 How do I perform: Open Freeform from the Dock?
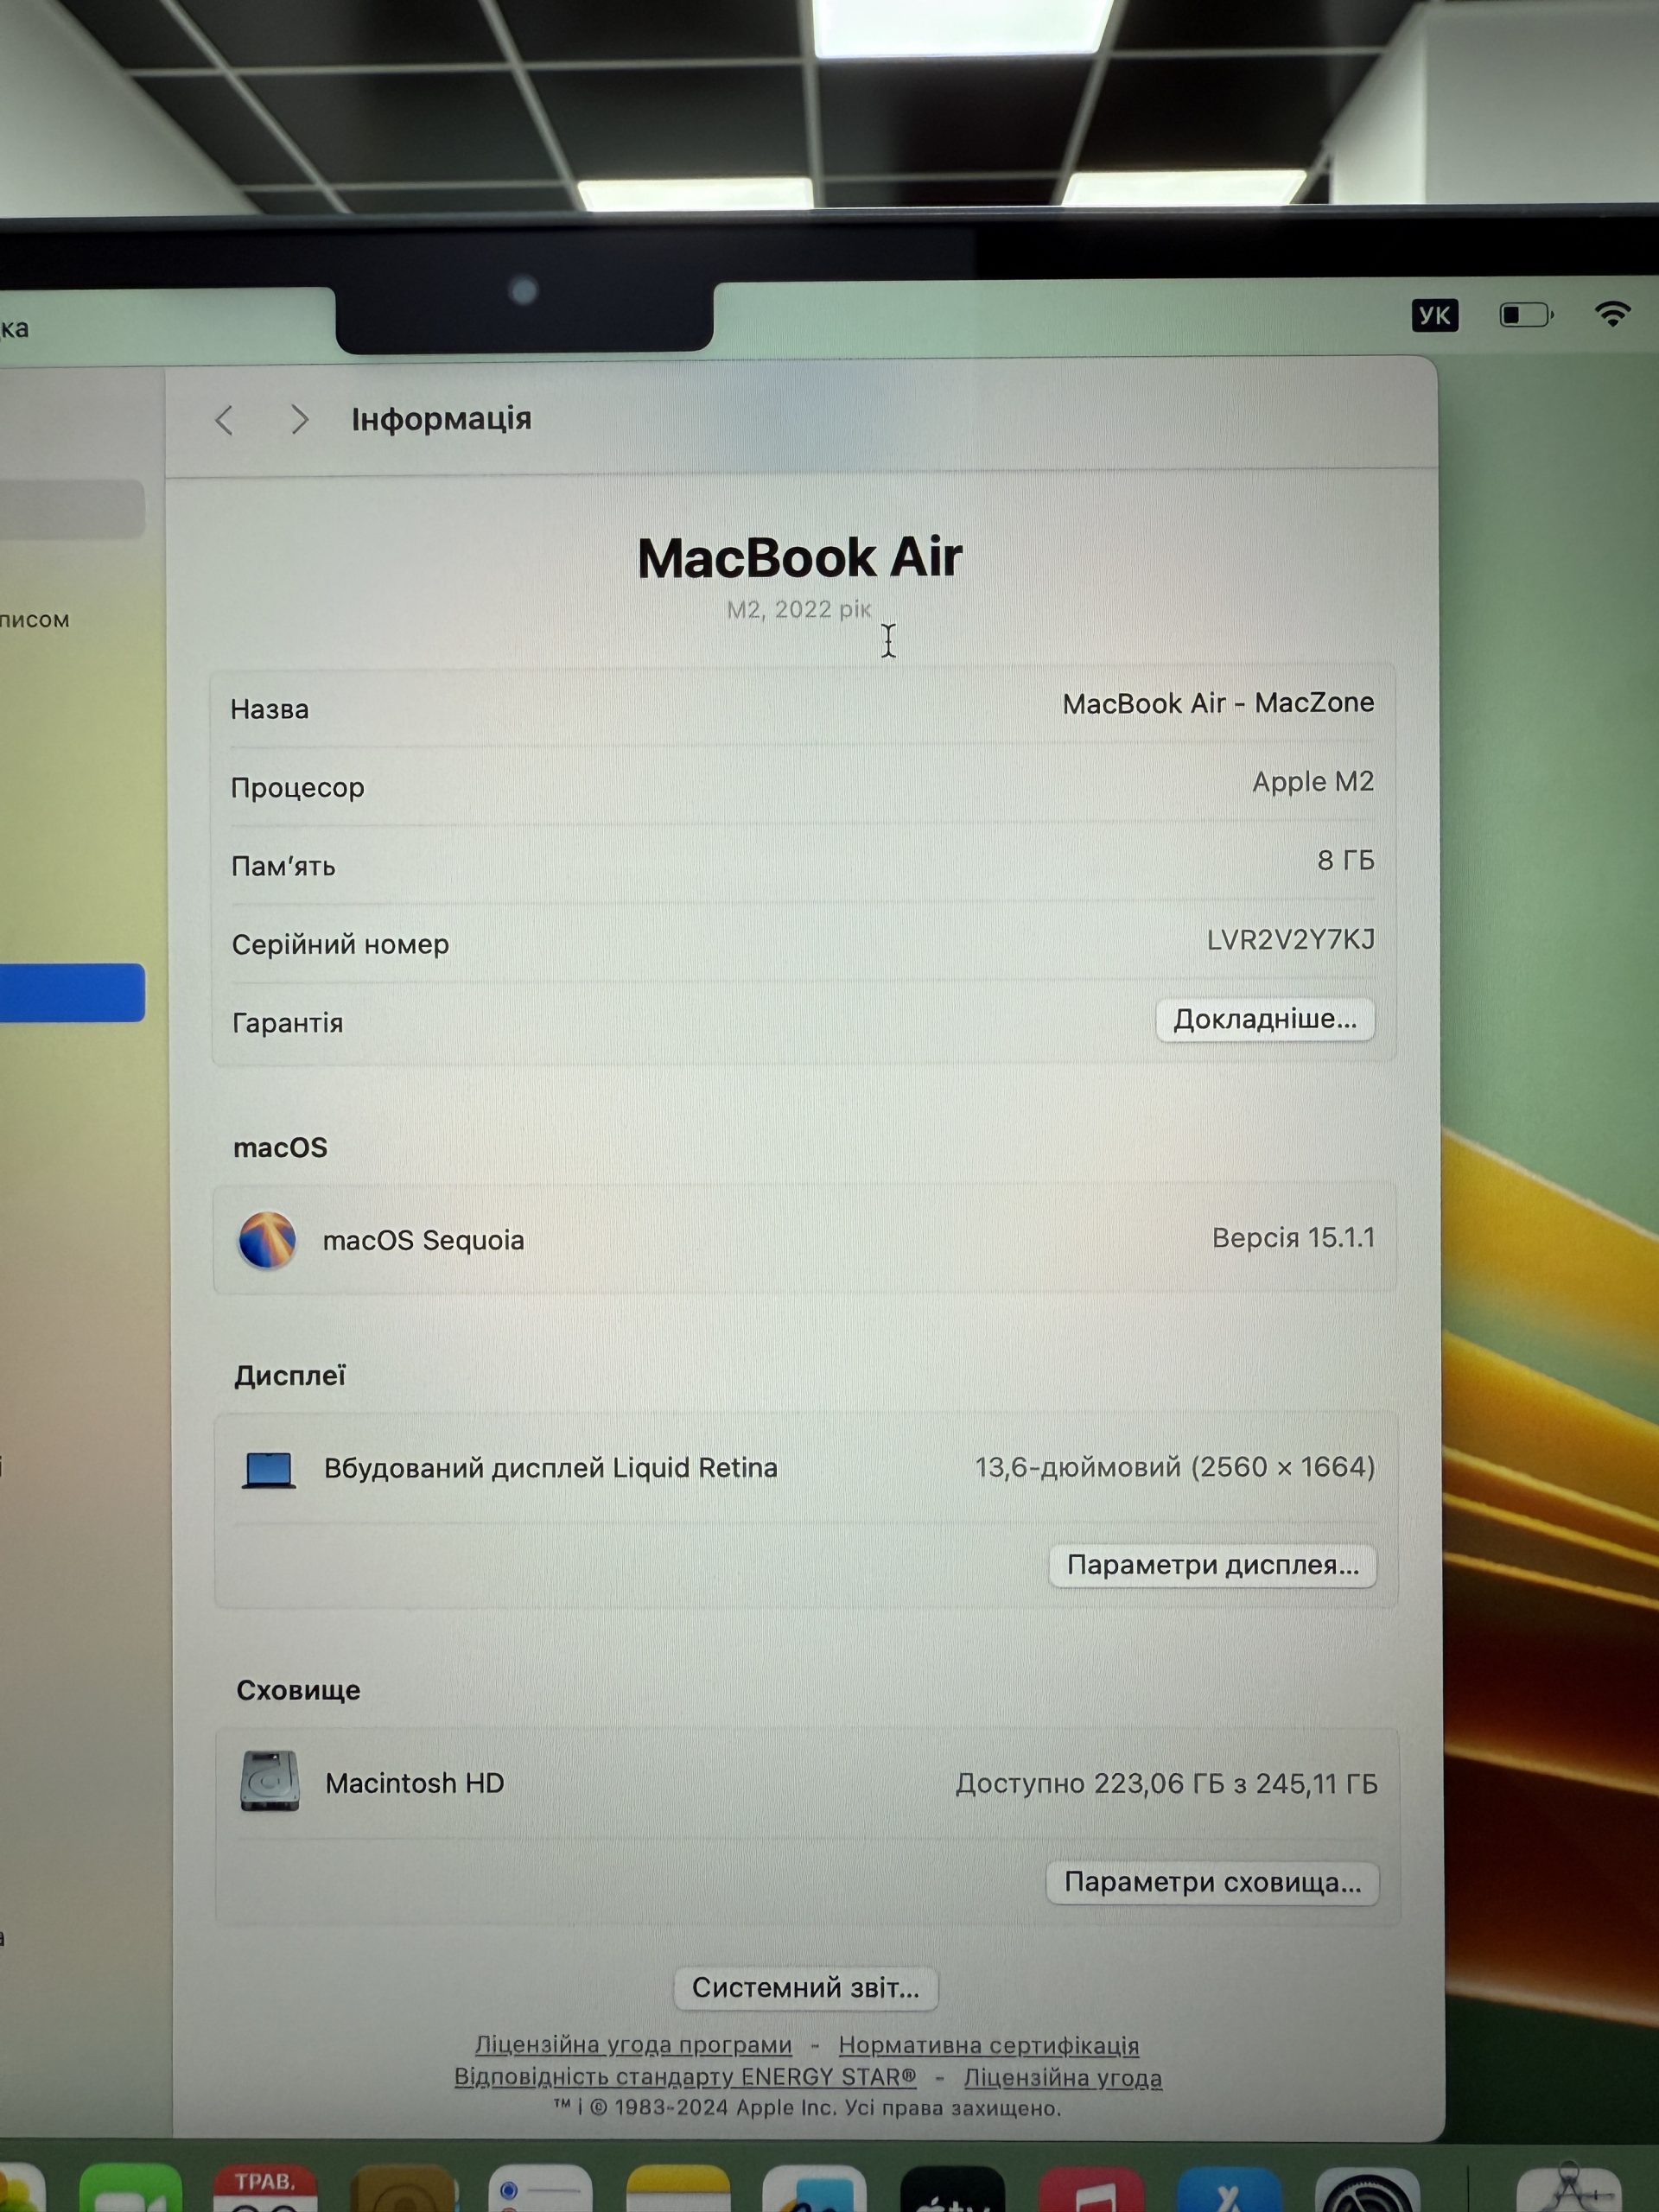(815, 2188)
